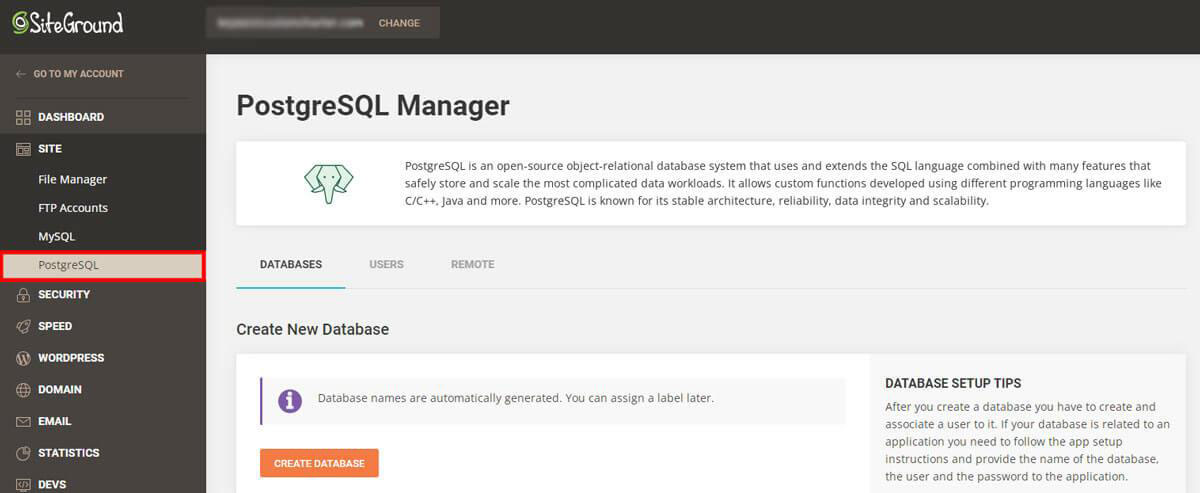Click the PostgreSQL Manager heading
Image resolution: width=1200 pixels, height=493 pixels.
(373, 106)
